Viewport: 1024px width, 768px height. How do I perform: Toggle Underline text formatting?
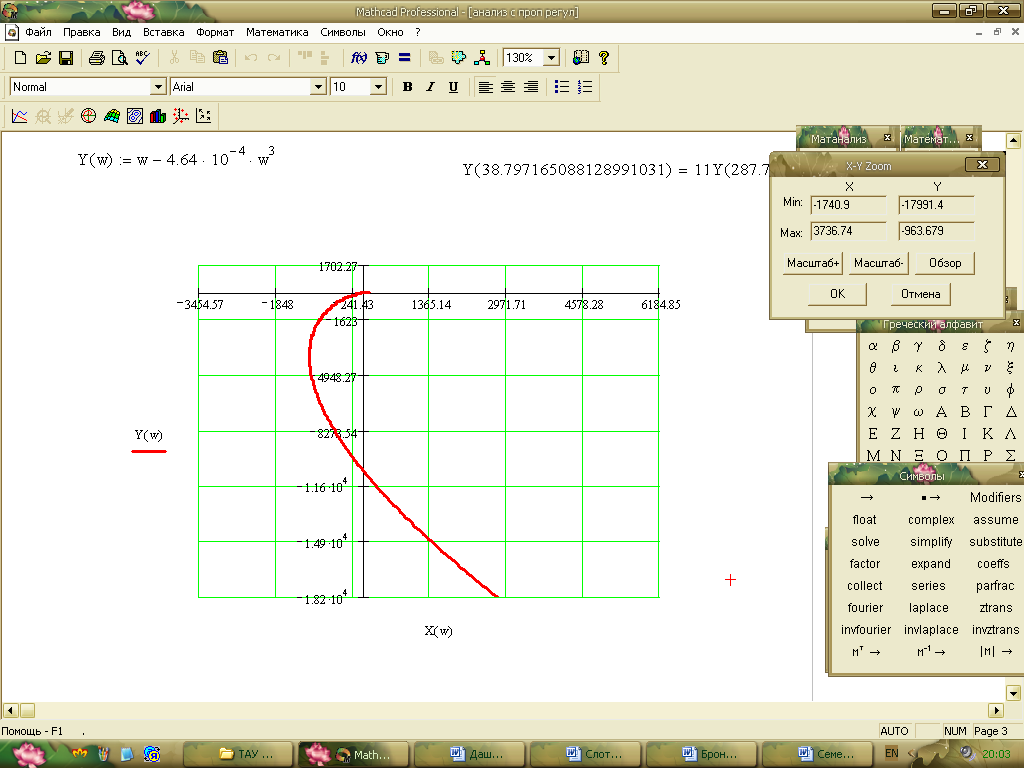tap(453, 87)
